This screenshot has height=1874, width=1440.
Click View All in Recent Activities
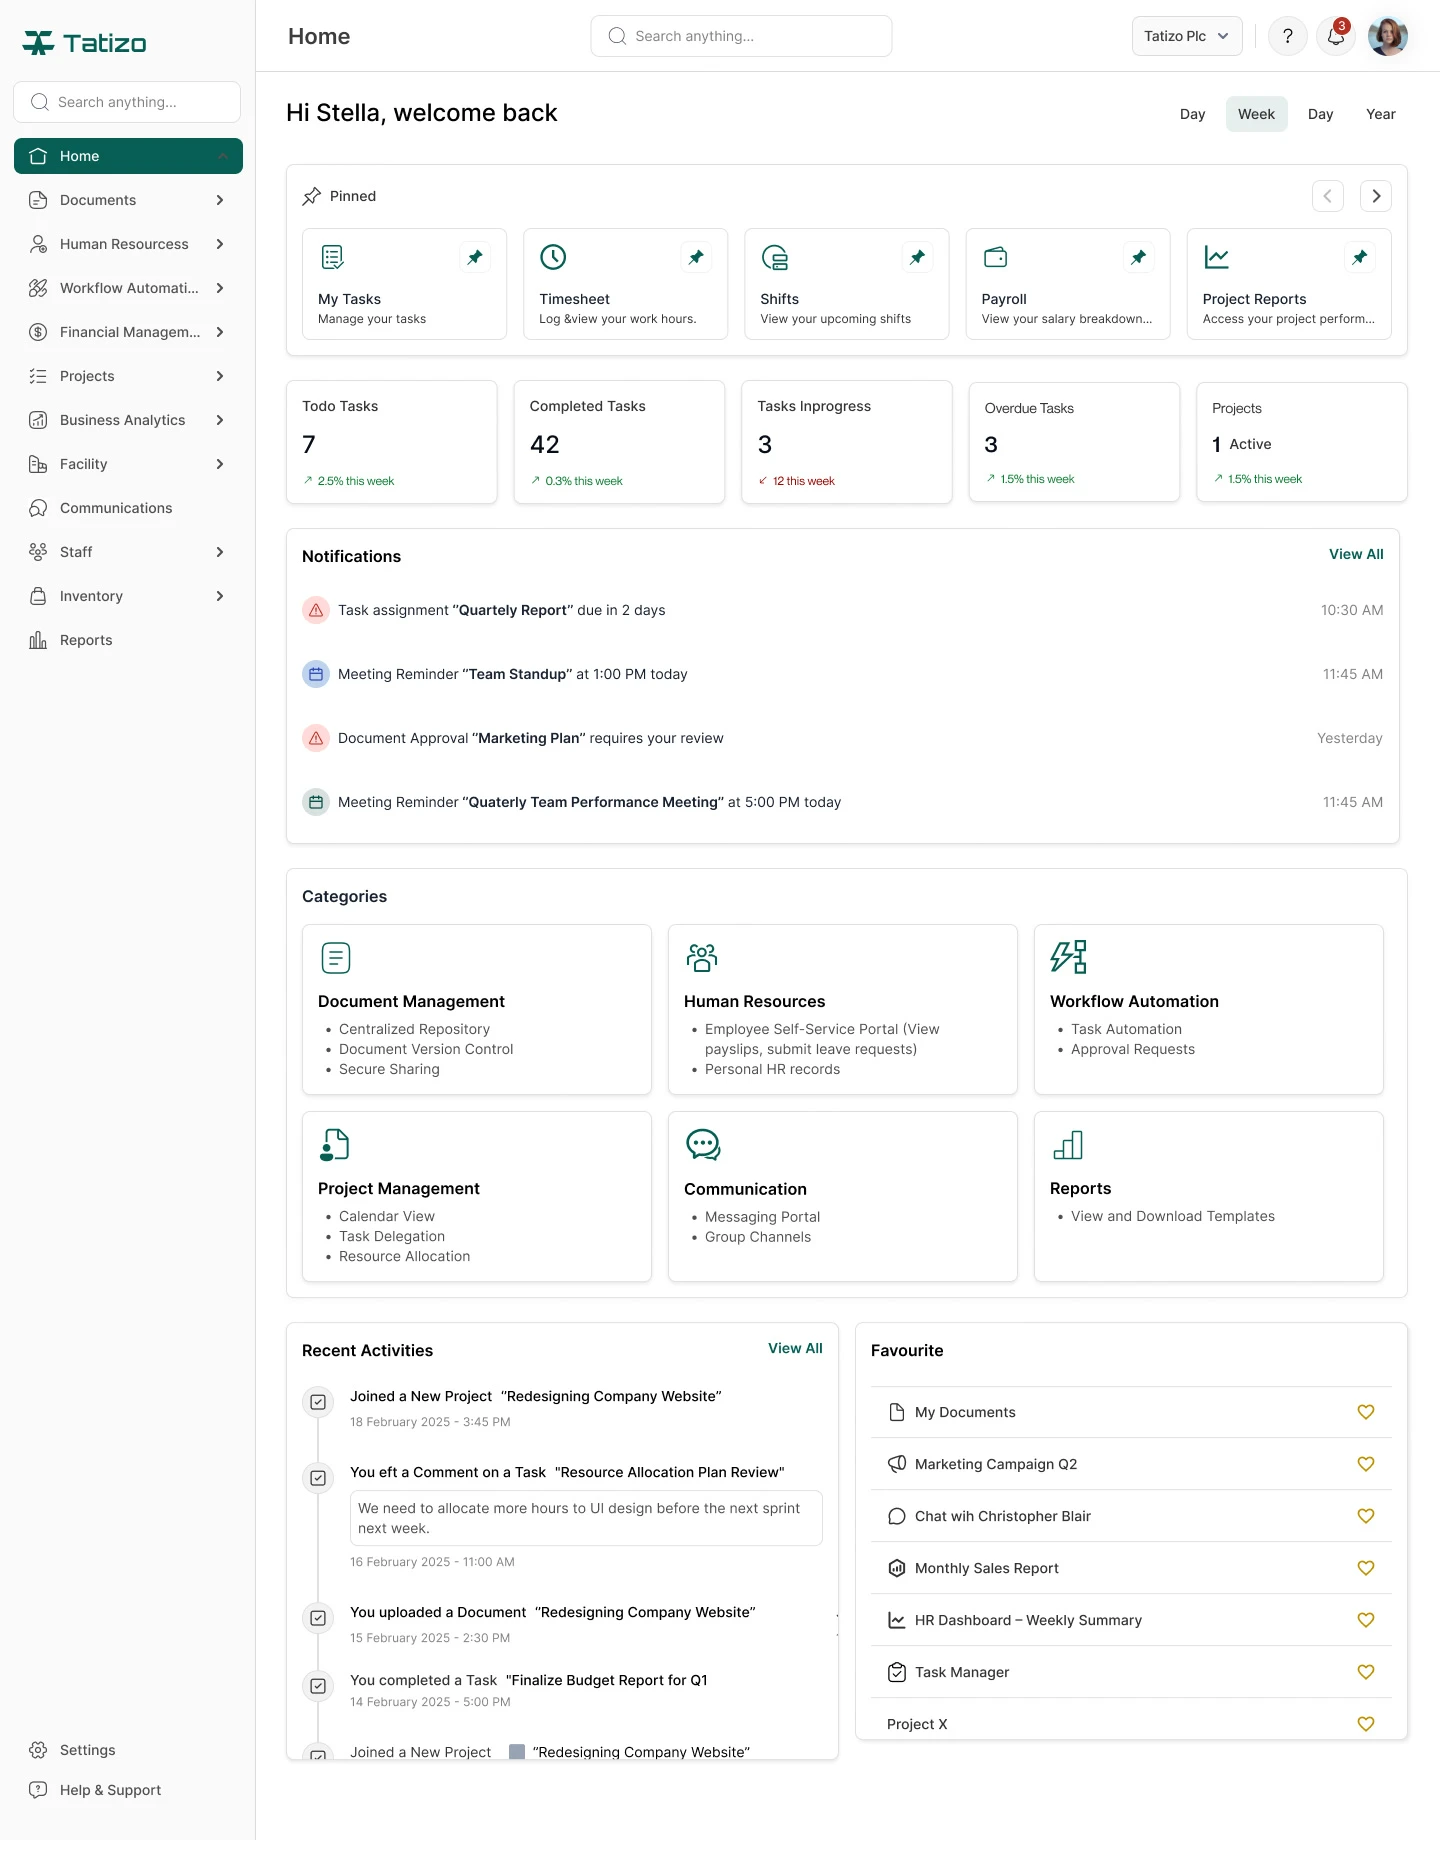coord(795,1348)
